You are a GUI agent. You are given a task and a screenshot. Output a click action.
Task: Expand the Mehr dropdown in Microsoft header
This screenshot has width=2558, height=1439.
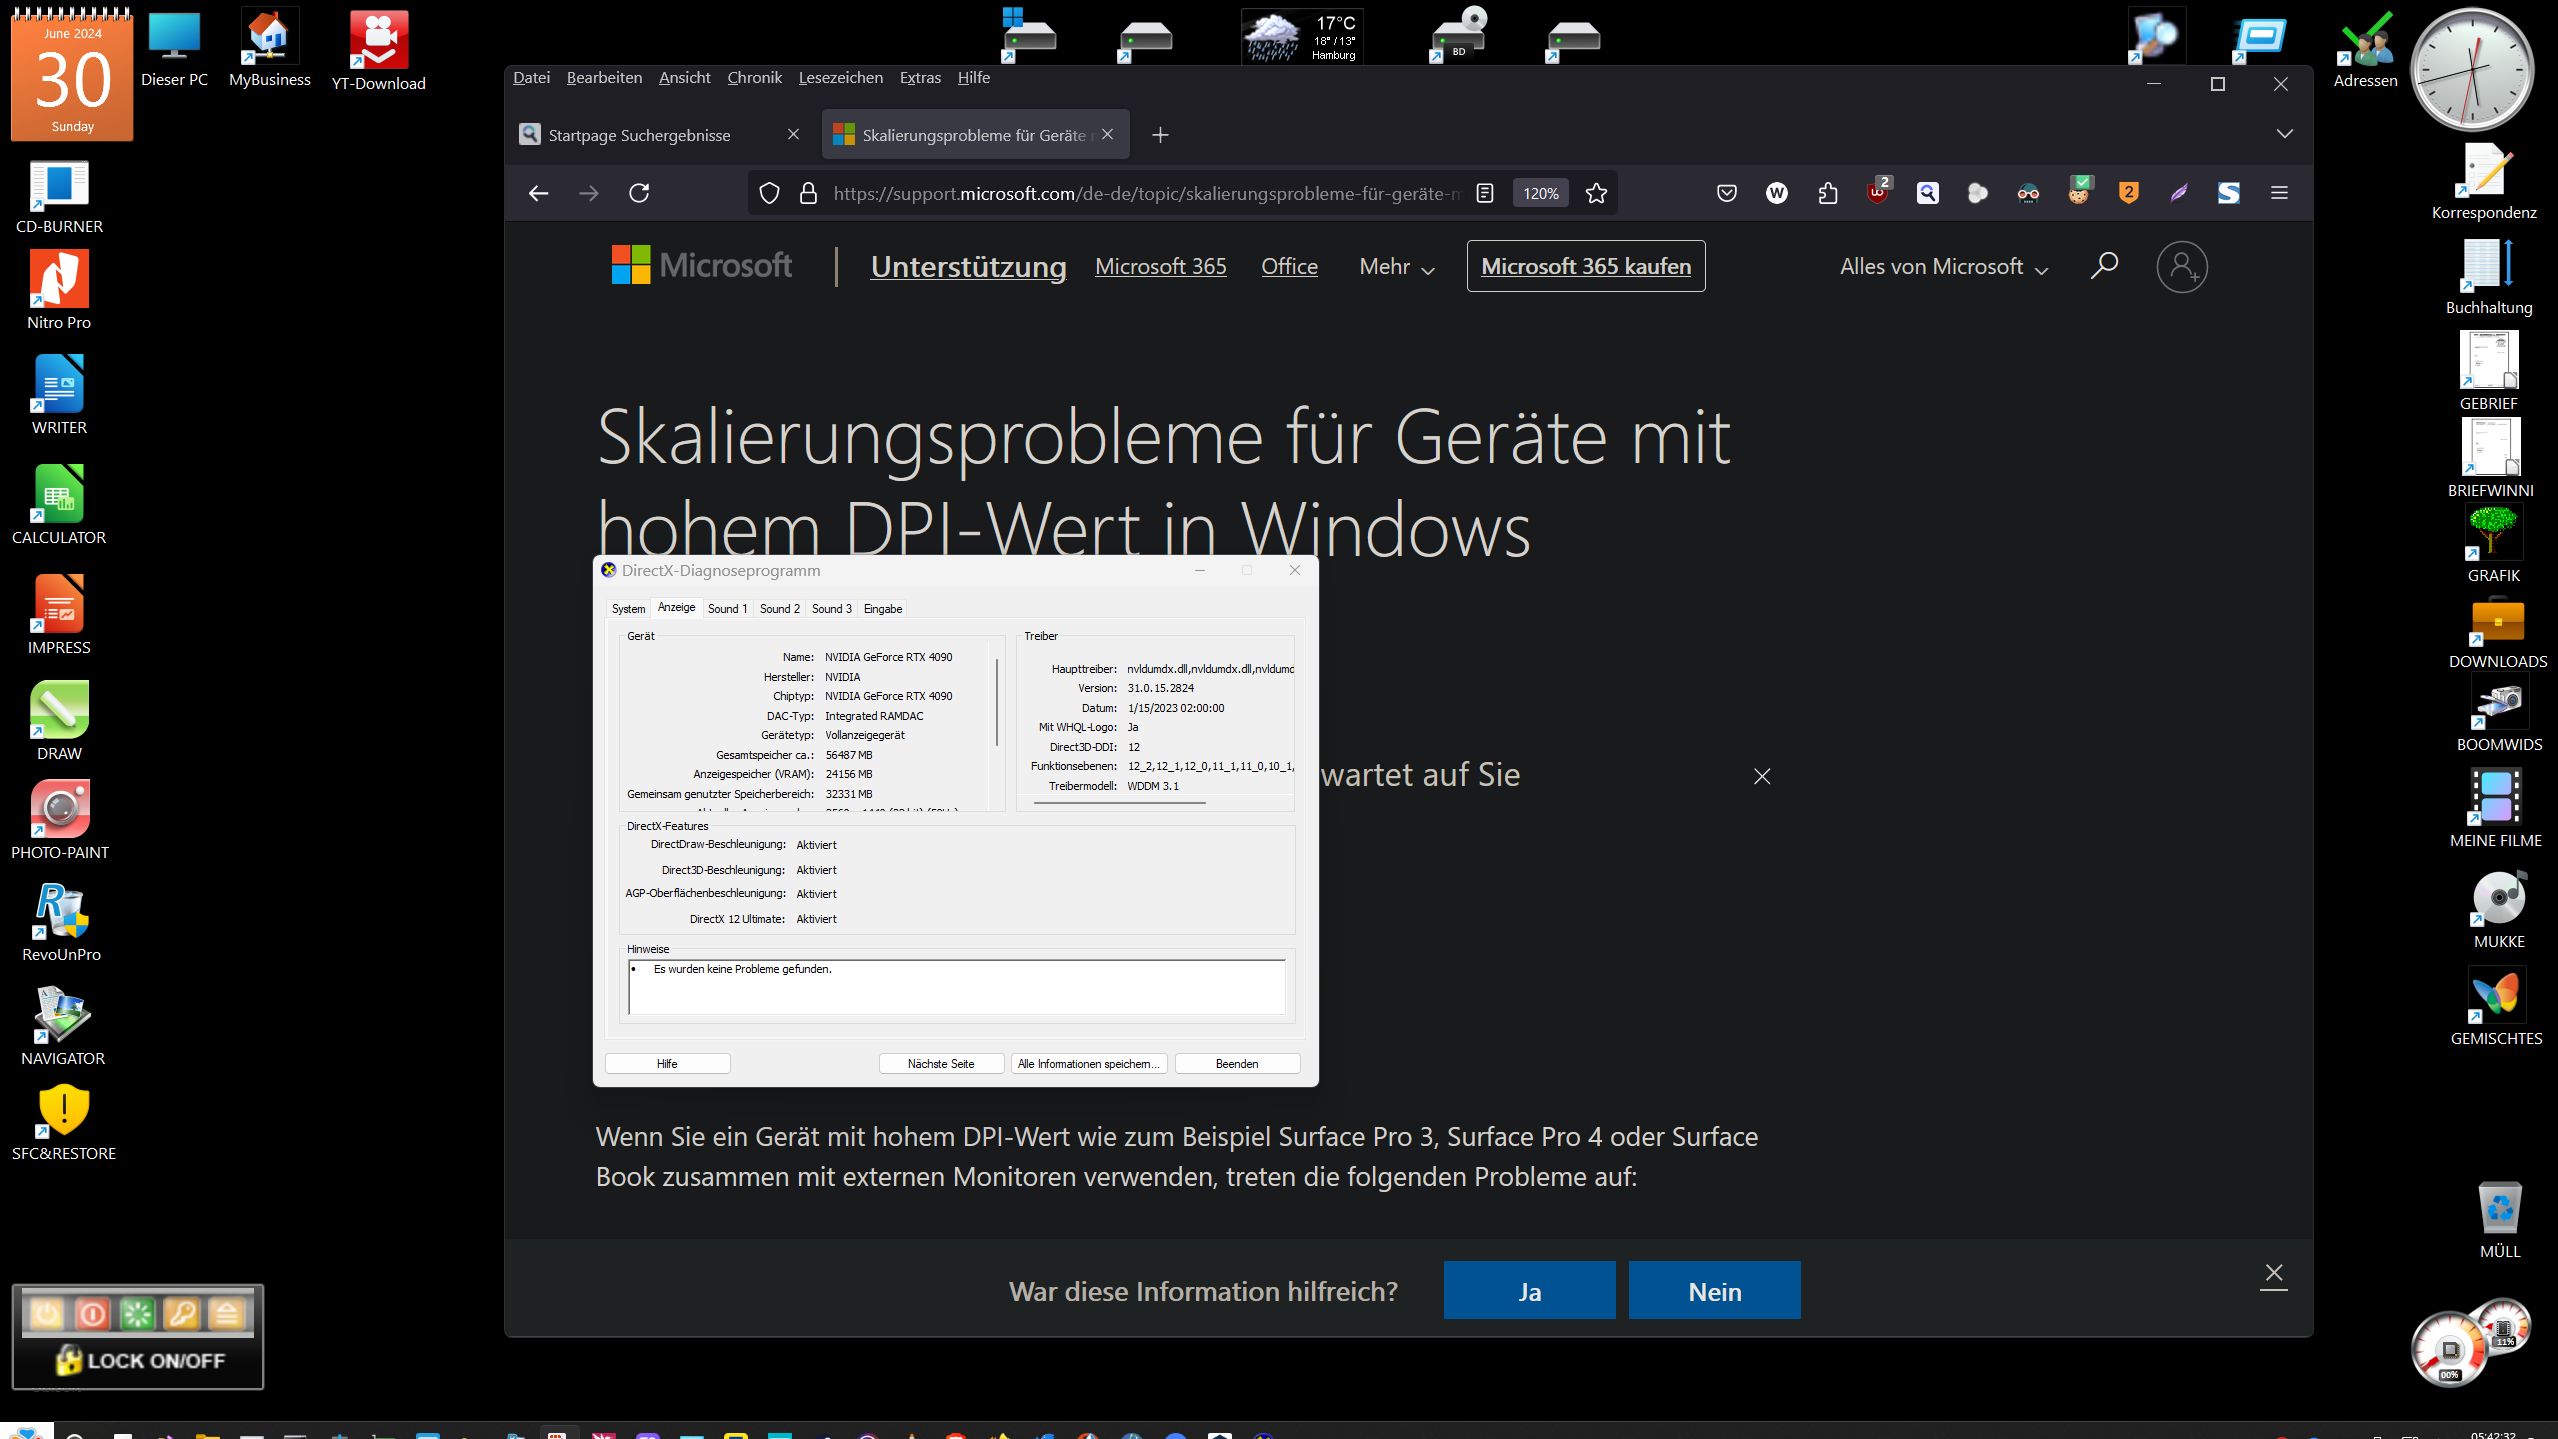point(1397,267)
